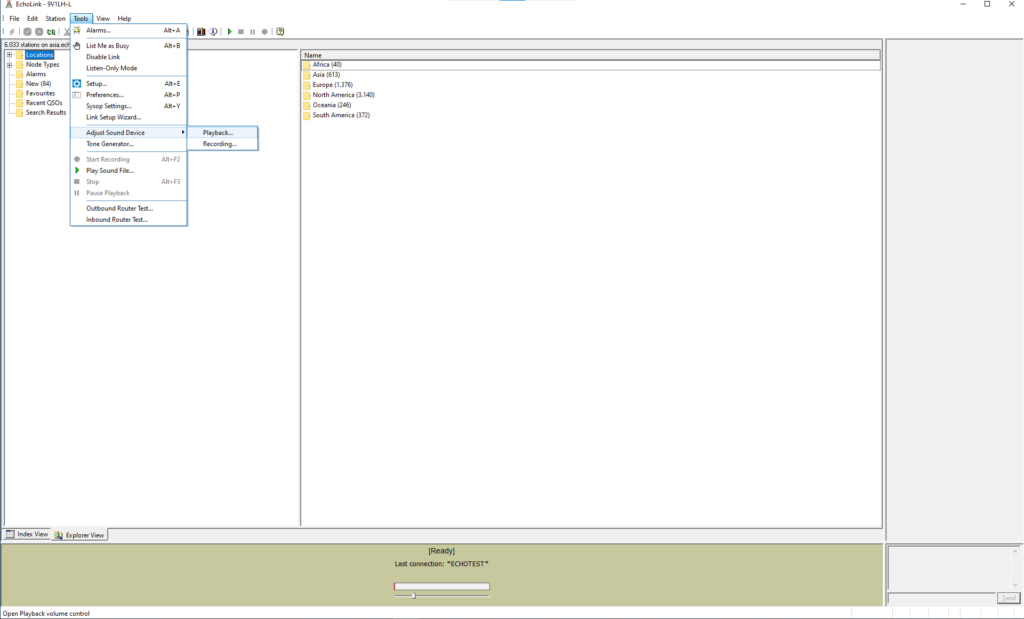The image size is (1024, 619).
Task: Click the station info balloon toolbar icon
Action: 213,31
